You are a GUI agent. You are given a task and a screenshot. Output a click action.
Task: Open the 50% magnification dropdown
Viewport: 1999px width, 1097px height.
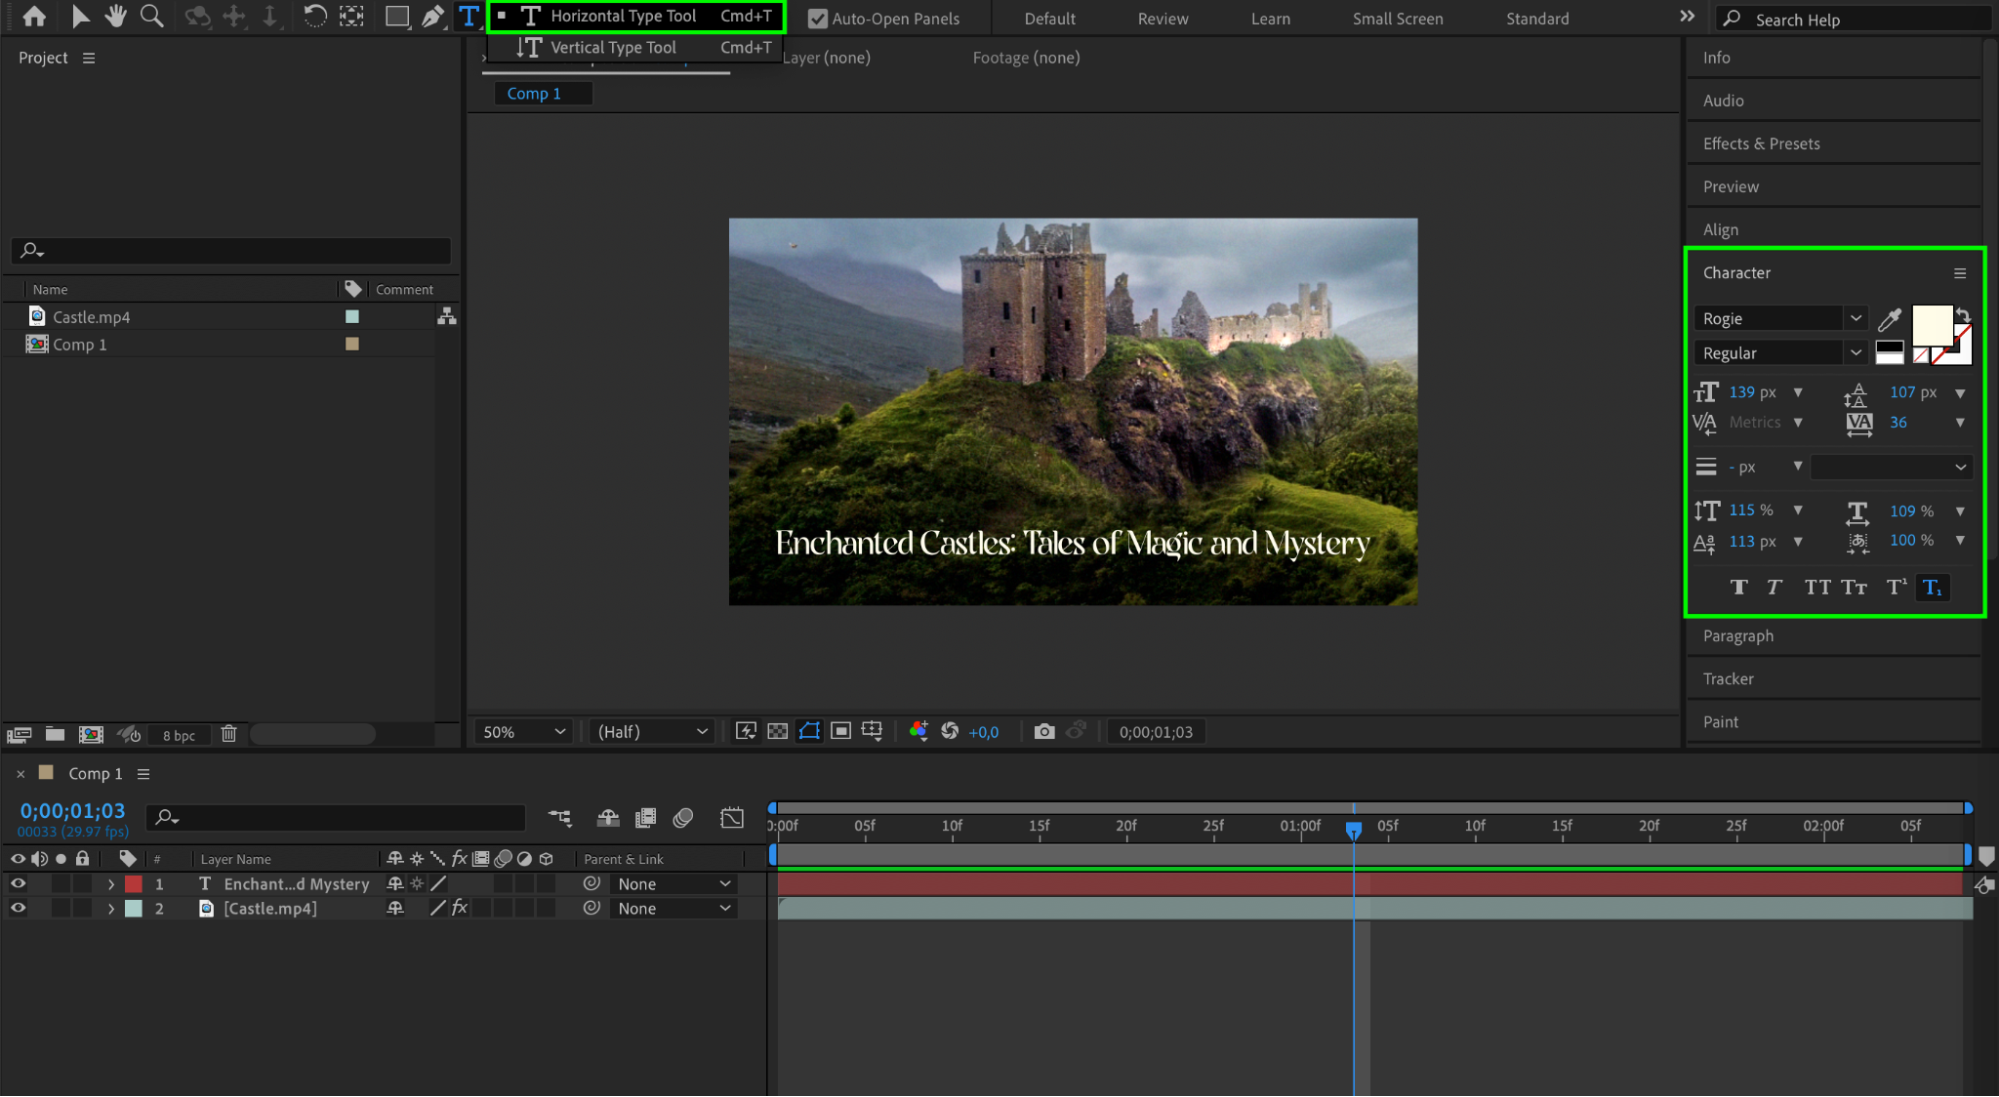pyautogui.click(x=523, y=732)
